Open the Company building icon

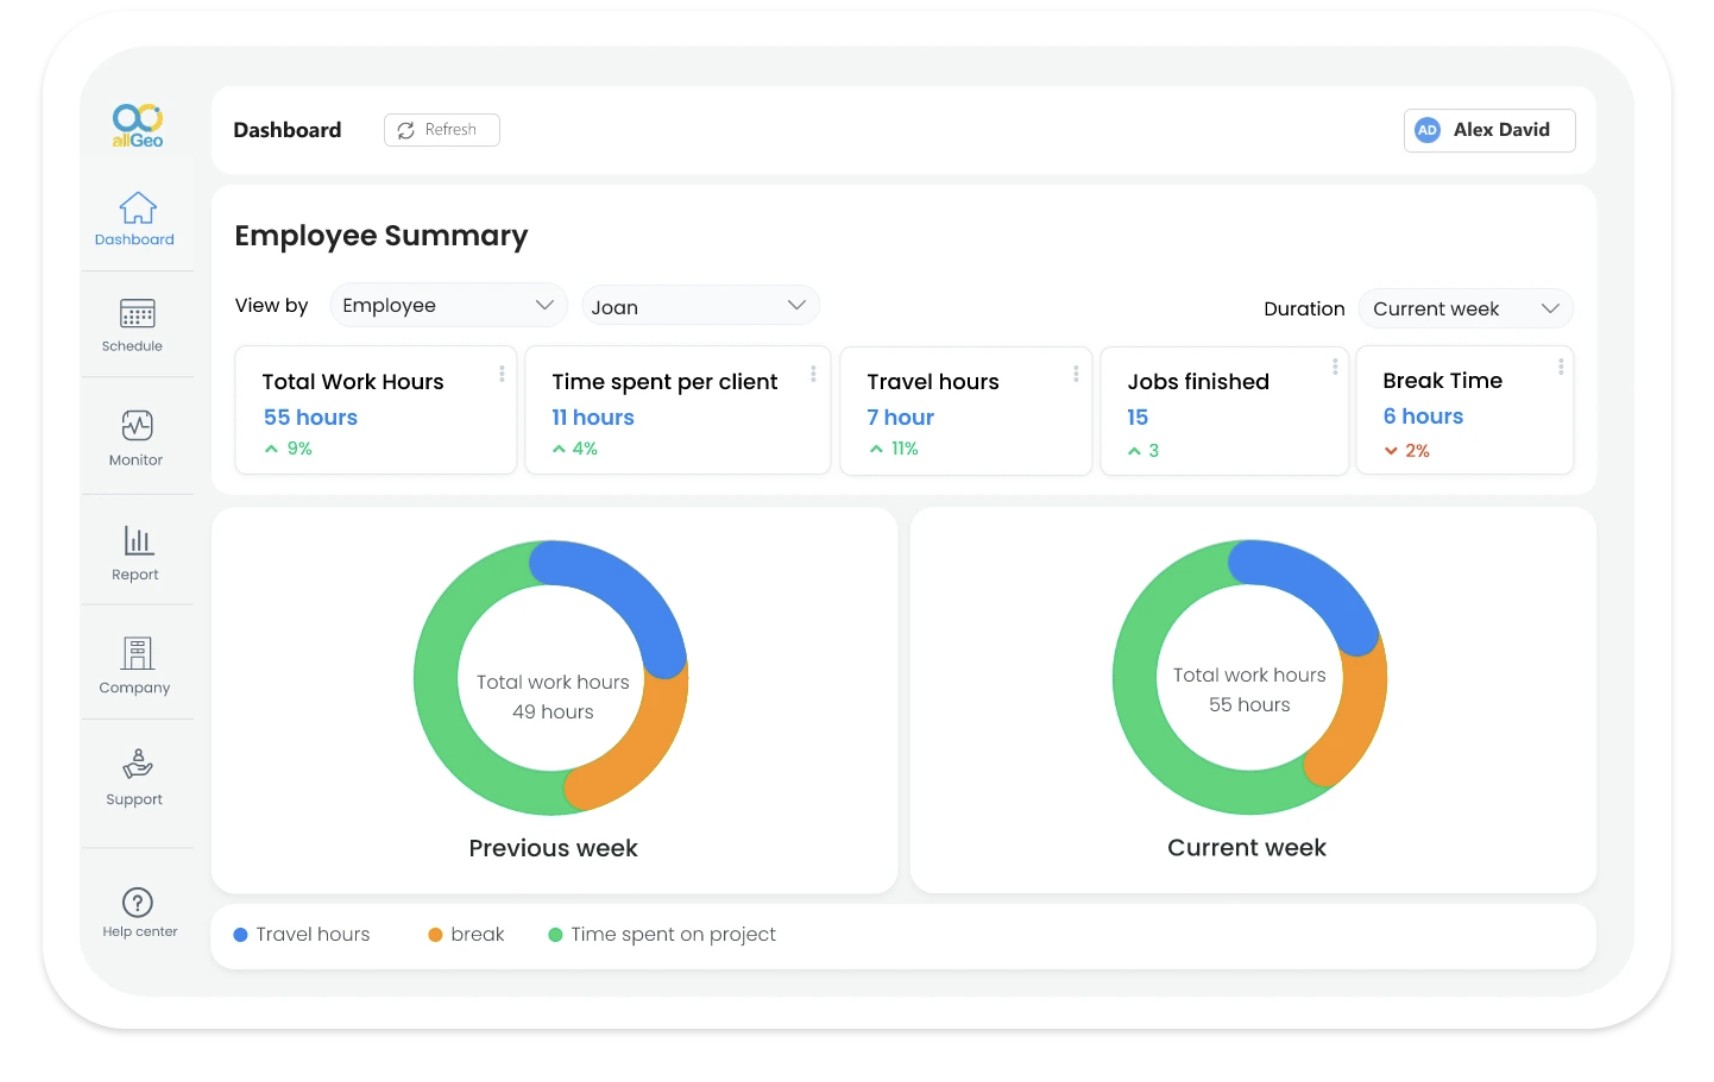137,654
